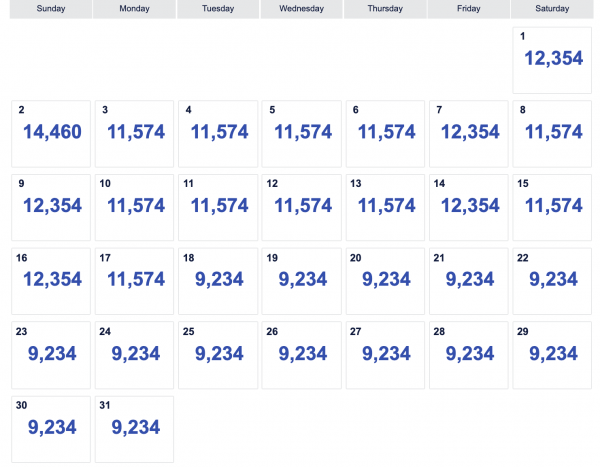Click day 31 calendar cell
600x467 pixels.
(134, 428)
